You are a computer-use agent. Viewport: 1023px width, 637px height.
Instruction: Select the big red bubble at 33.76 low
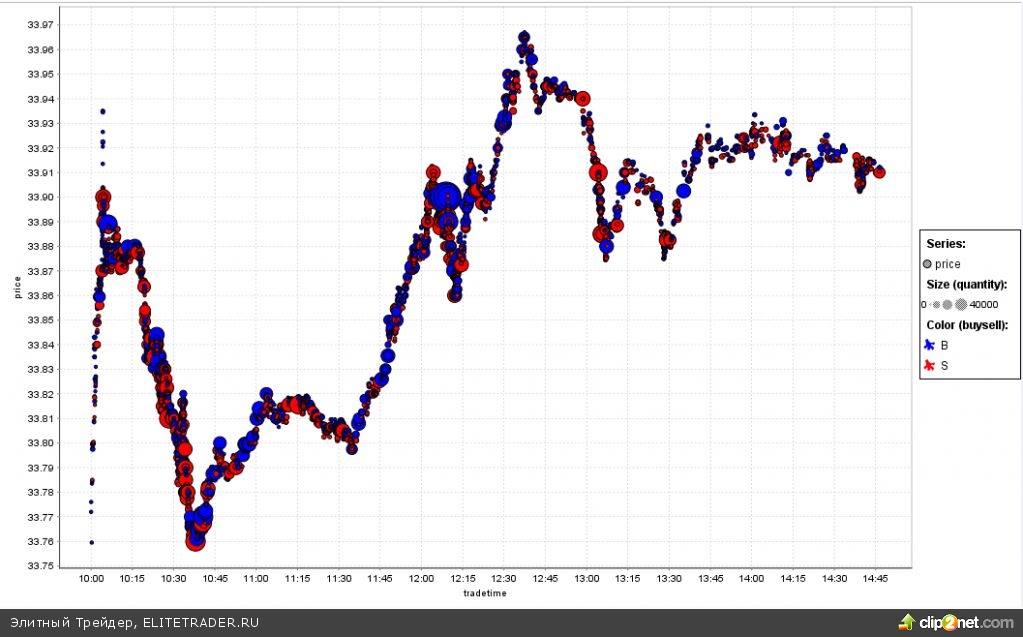point(196,540)
